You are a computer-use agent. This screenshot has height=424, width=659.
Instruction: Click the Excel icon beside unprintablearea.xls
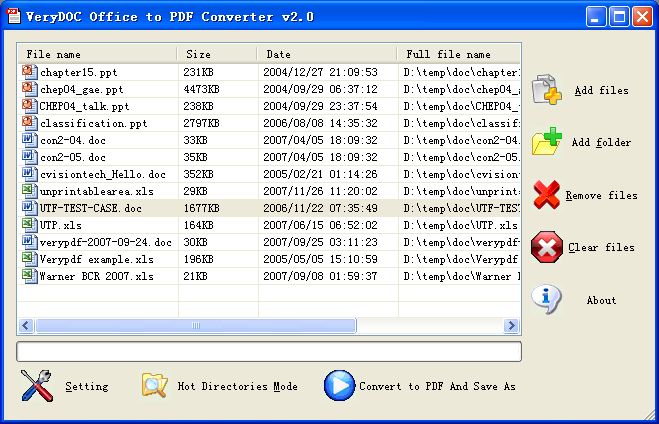click(29, 191)
